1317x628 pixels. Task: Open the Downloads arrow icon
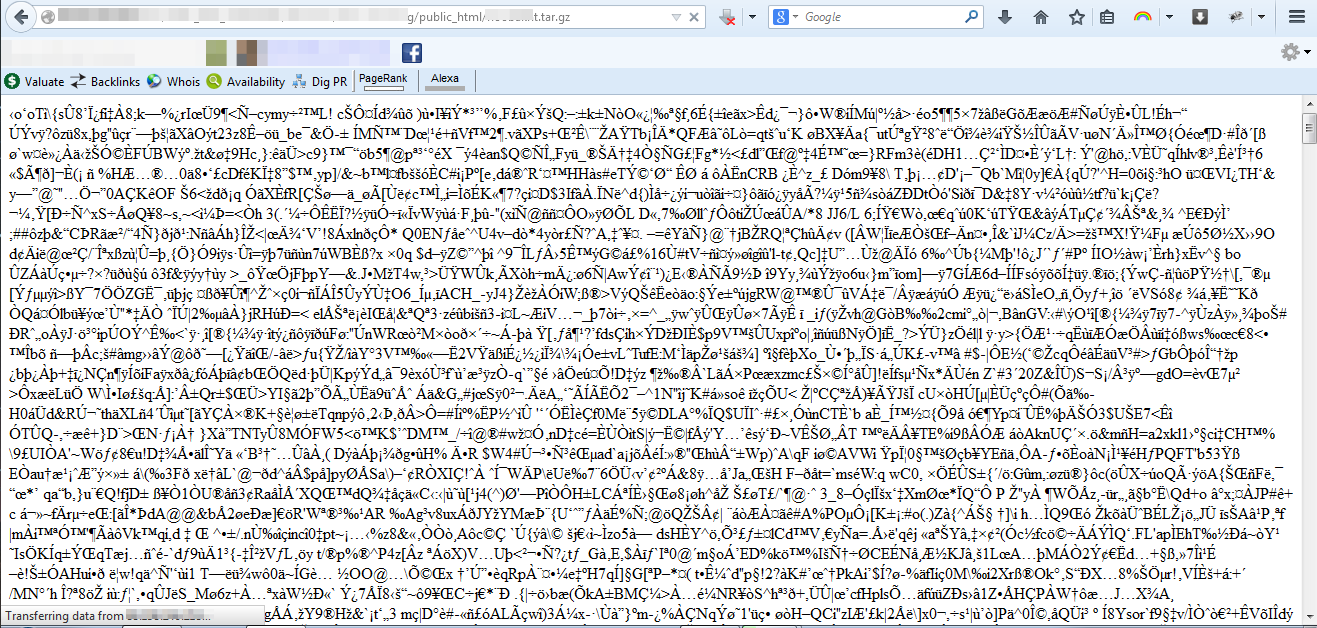tap(1005, 17)
